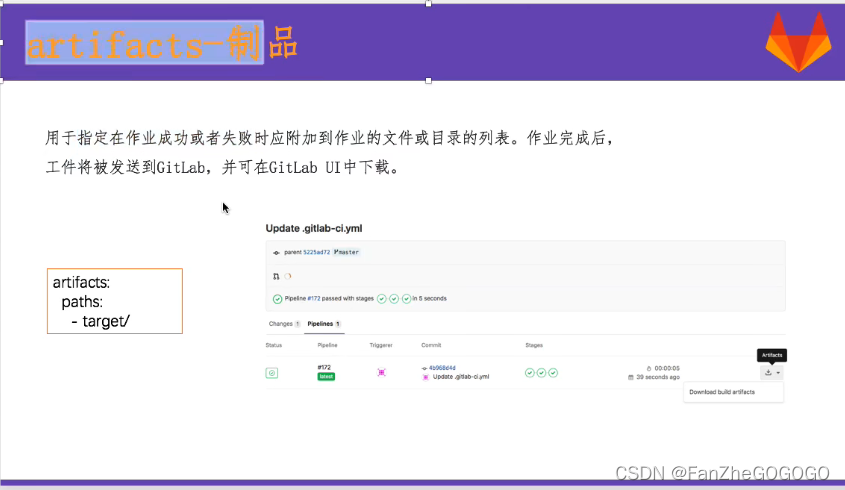Click the triggerer avatar icon
Viewport: 845px width, 490px height.
pyautogui.click(x=382, y=372)
